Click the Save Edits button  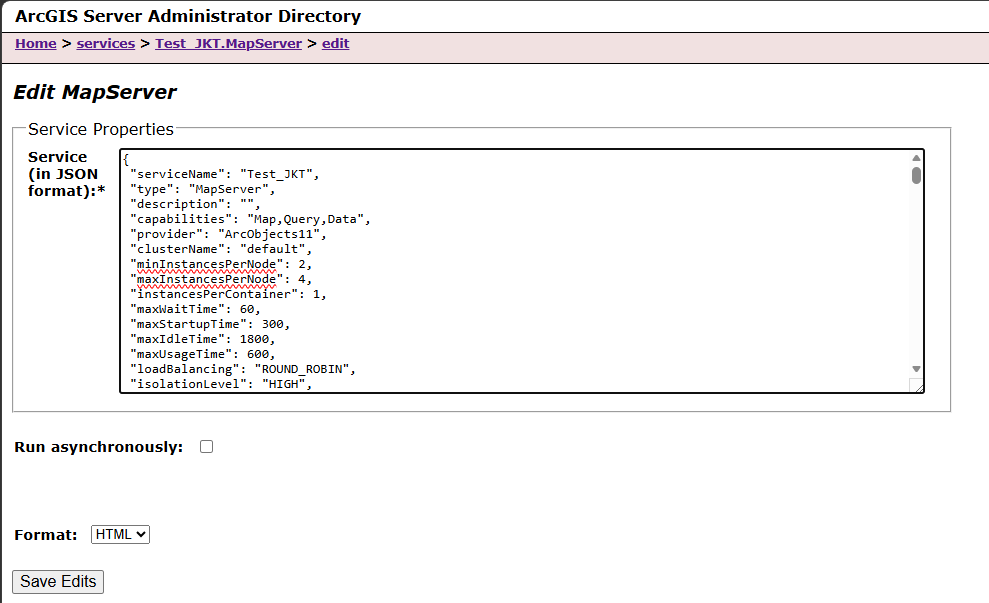[x=58, y=582]
